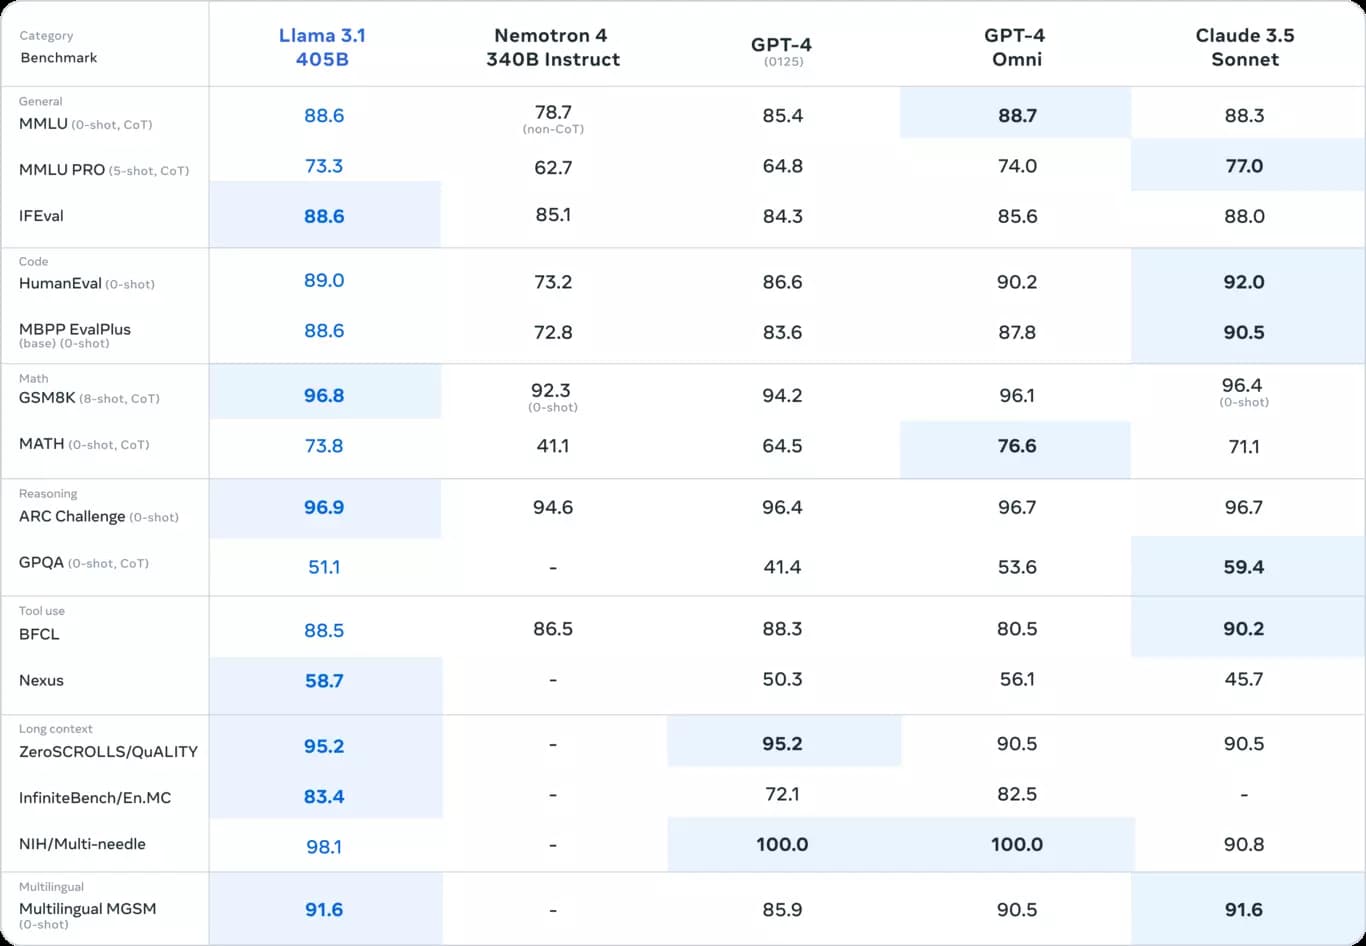The image size is (1366, 946).
Task: Select the Nexus benchmark label
Action: [x=41, y=680]
